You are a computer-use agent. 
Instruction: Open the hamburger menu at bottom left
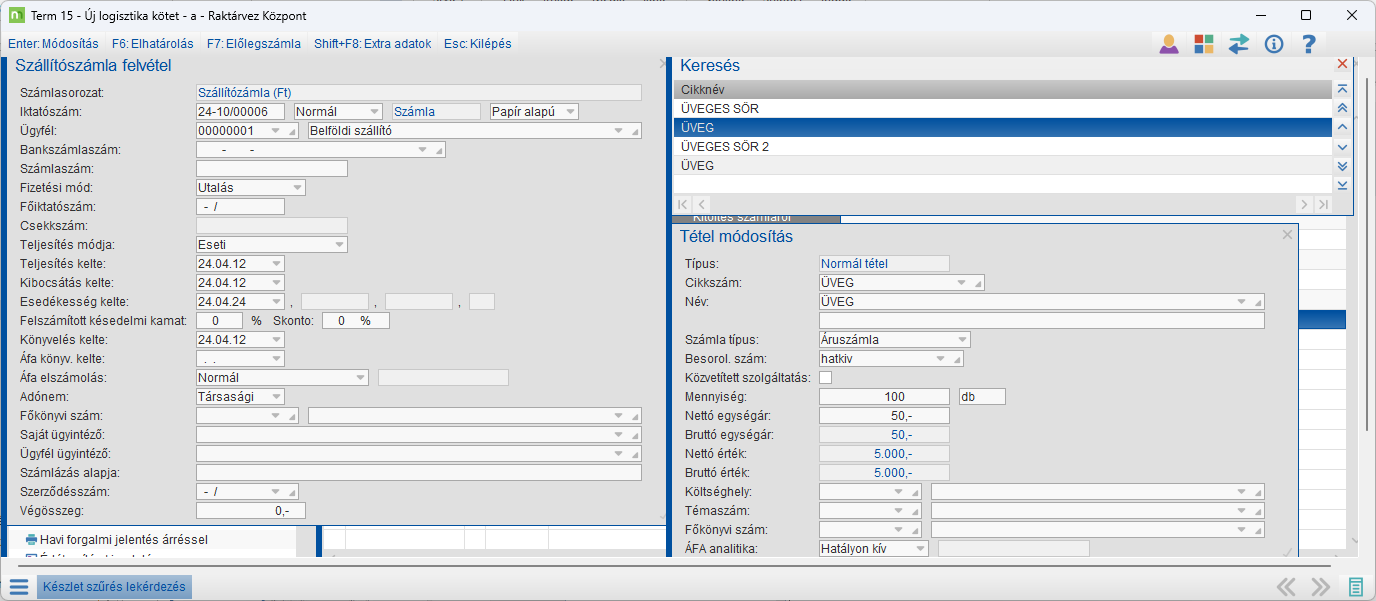(x=19, y=587)
